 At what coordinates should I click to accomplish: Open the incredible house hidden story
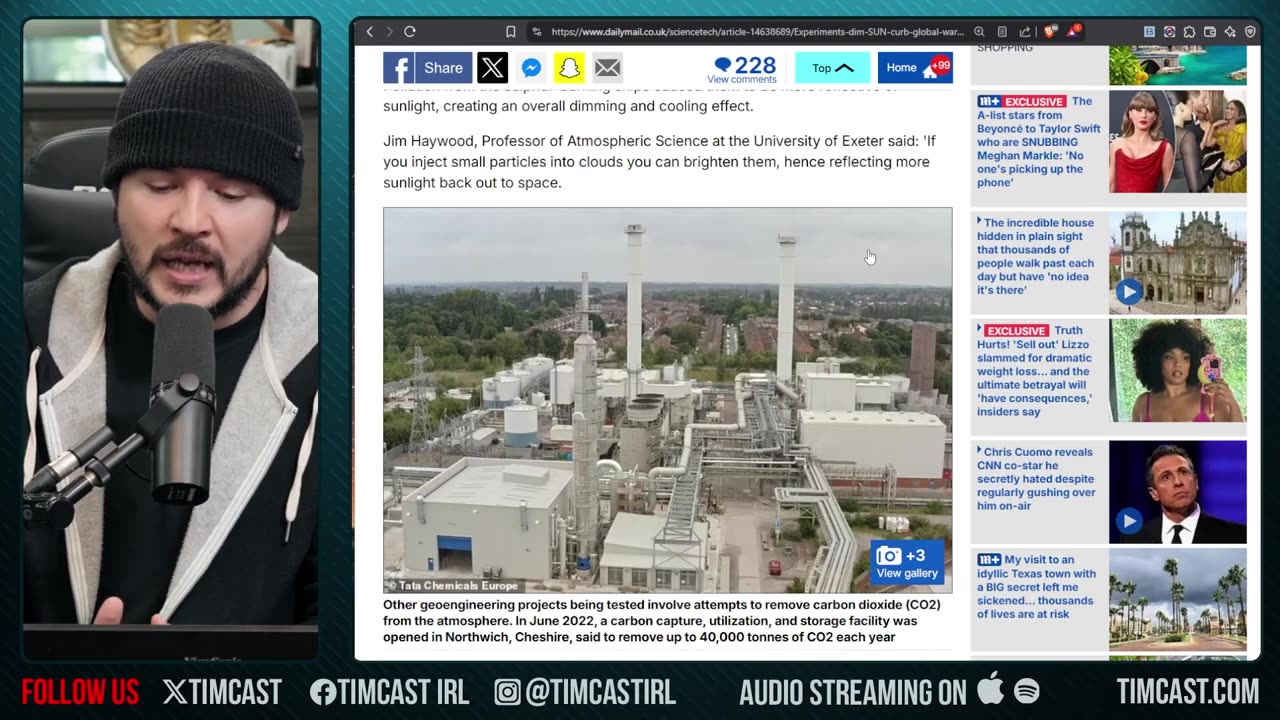(1036, 256)
